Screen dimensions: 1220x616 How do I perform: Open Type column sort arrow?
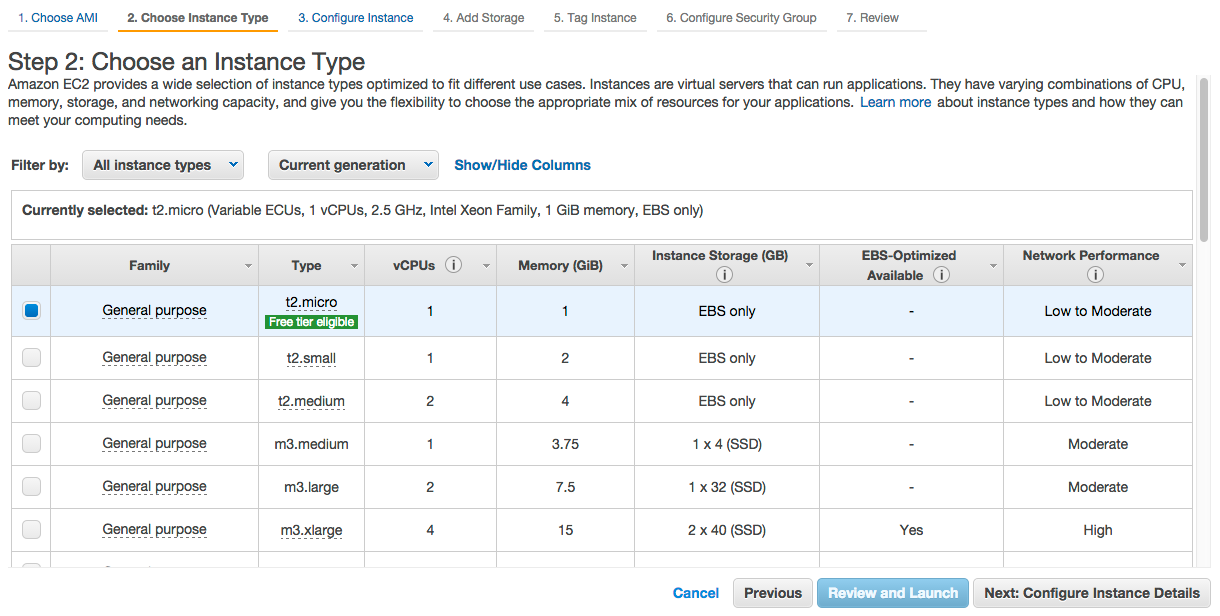pos(354,266)
